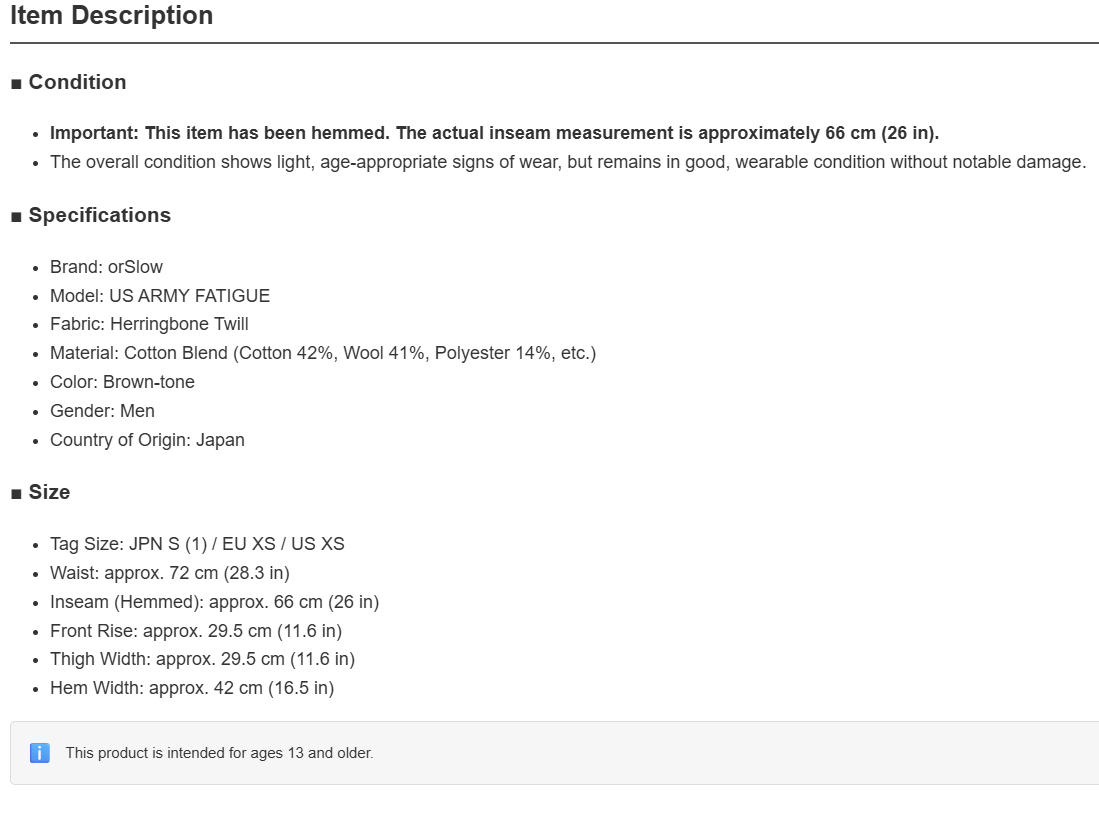Viewport: 1099px width, 813px height.
Task: Click the Front Rise measurement line
Action: pos(196,631)
